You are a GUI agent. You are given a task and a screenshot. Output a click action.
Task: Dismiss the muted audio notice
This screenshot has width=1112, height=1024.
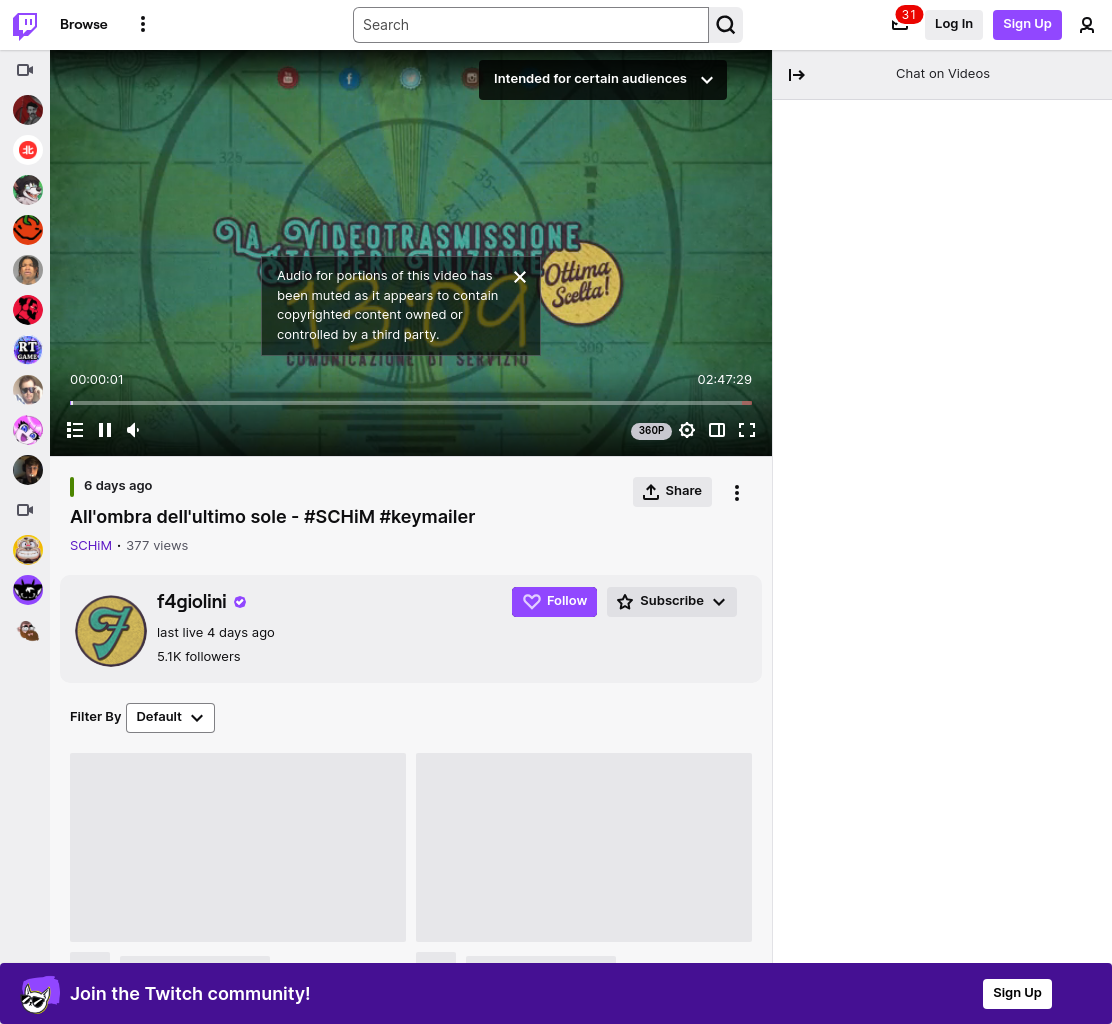point(520,277)
